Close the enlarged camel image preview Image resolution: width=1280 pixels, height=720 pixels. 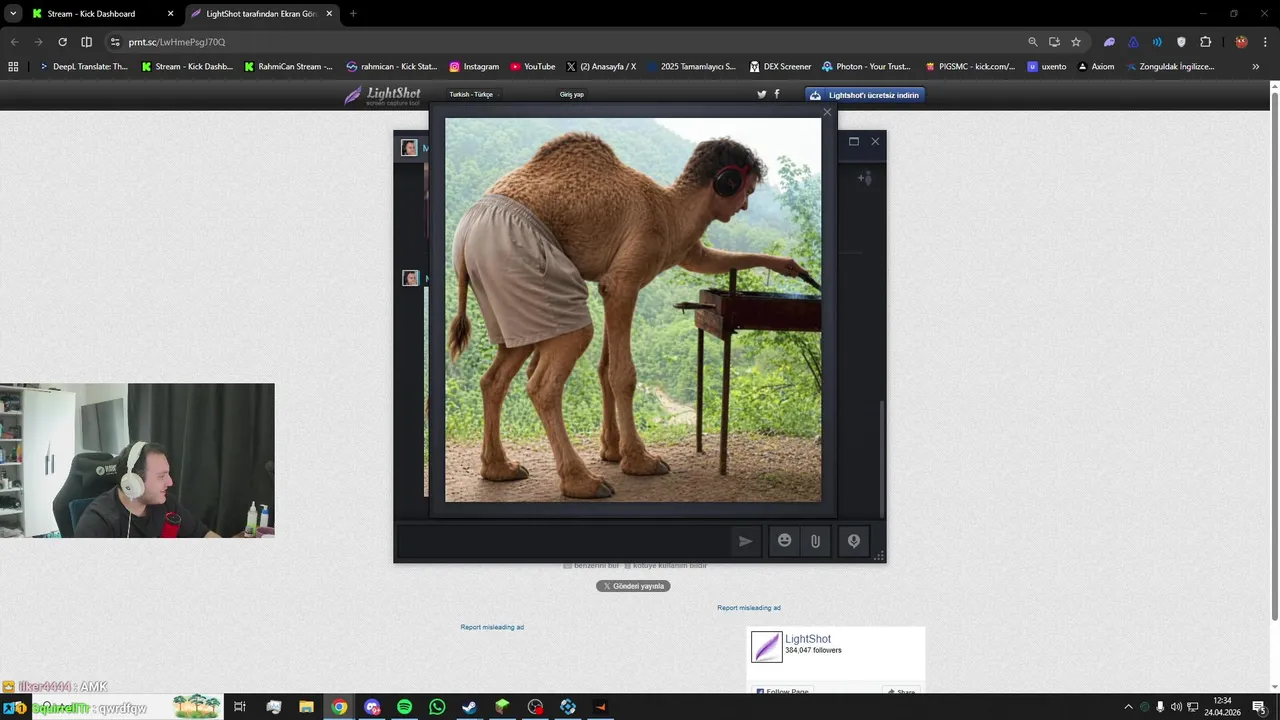click(827, 112)
